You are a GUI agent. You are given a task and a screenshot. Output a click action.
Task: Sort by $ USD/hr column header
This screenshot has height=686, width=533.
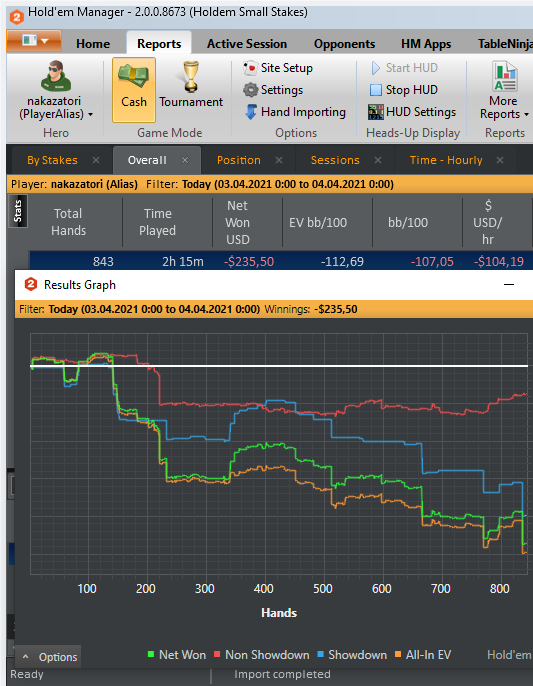click(487, 222)
